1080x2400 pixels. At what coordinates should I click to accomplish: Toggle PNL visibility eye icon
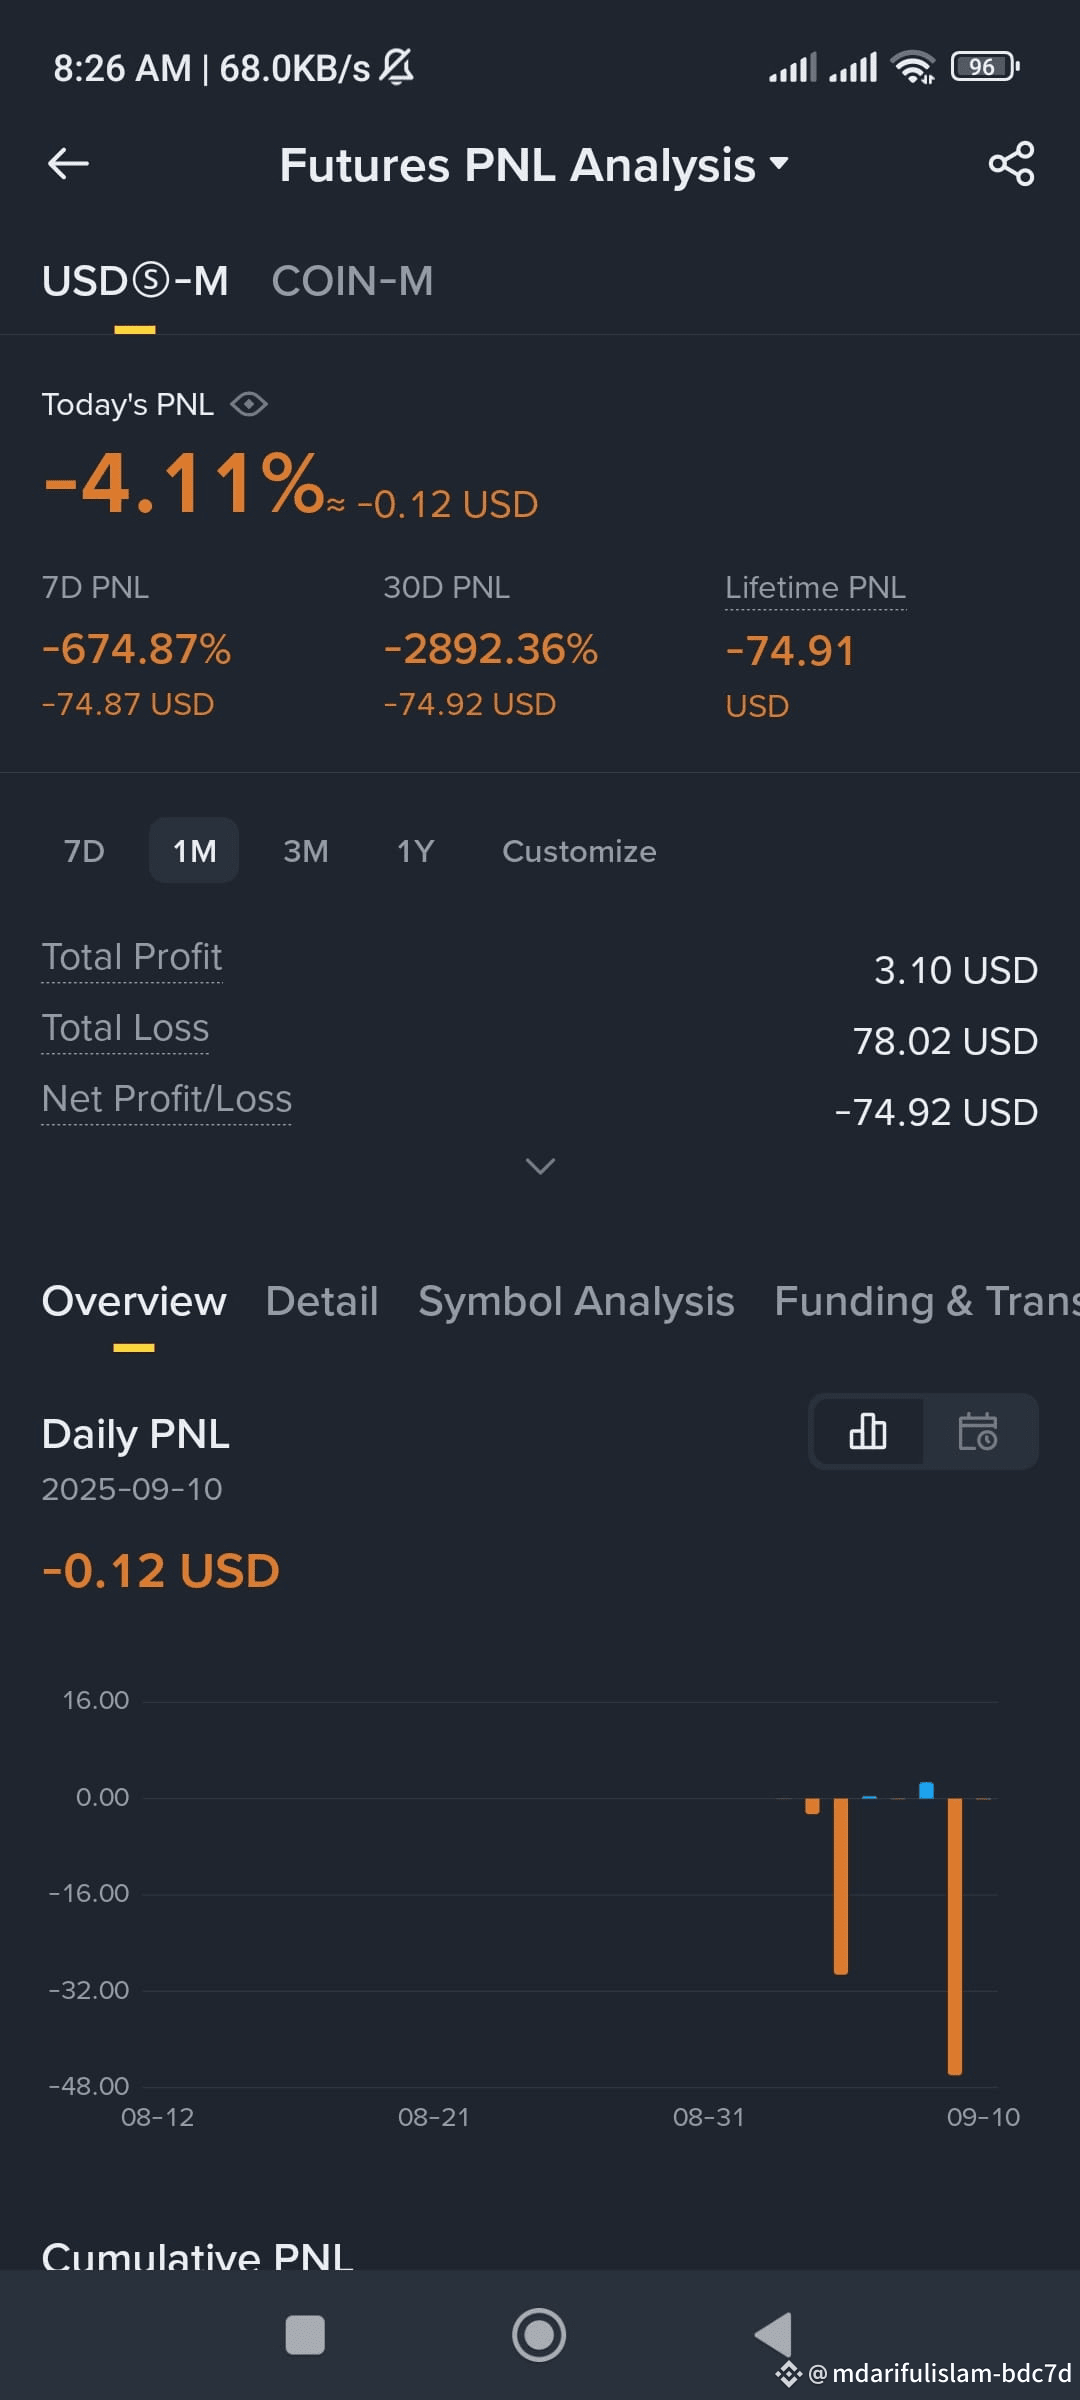pos(248,404)
